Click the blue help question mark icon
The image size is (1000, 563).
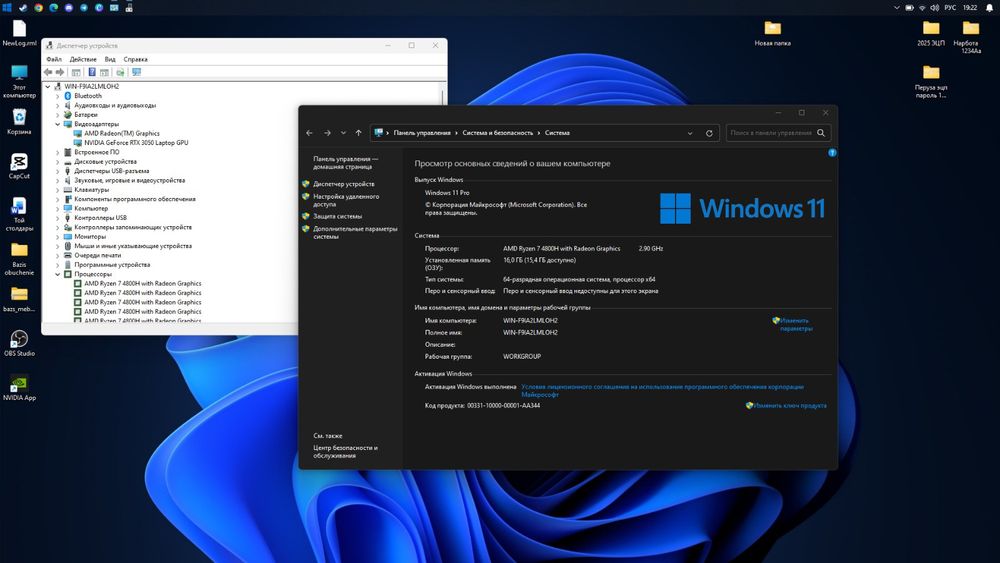(x=831, y=153)
